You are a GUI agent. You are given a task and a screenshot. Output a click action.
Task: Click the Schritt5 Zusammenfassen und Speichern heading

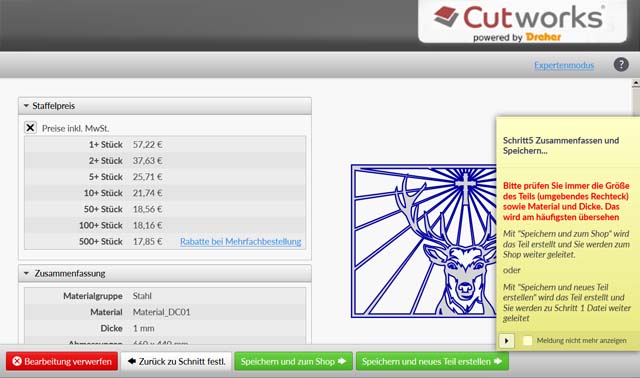tap(561, 146)
